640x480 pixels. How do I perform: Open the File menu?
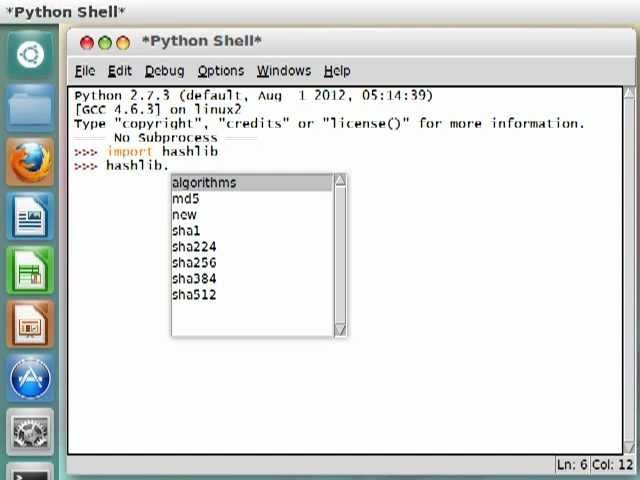[85, 71]
